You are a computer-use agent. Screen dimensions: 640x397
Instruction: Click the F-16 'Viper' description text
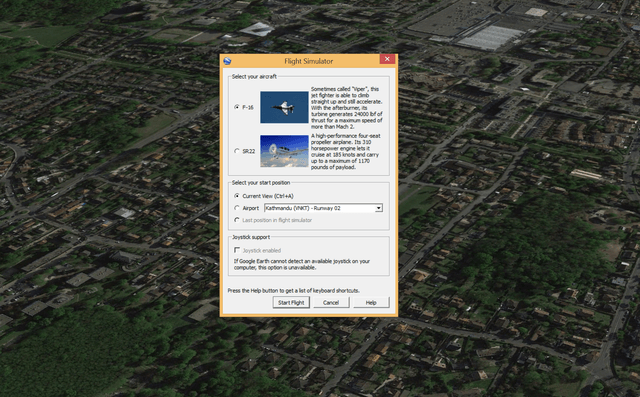click(x=347, y=108)
